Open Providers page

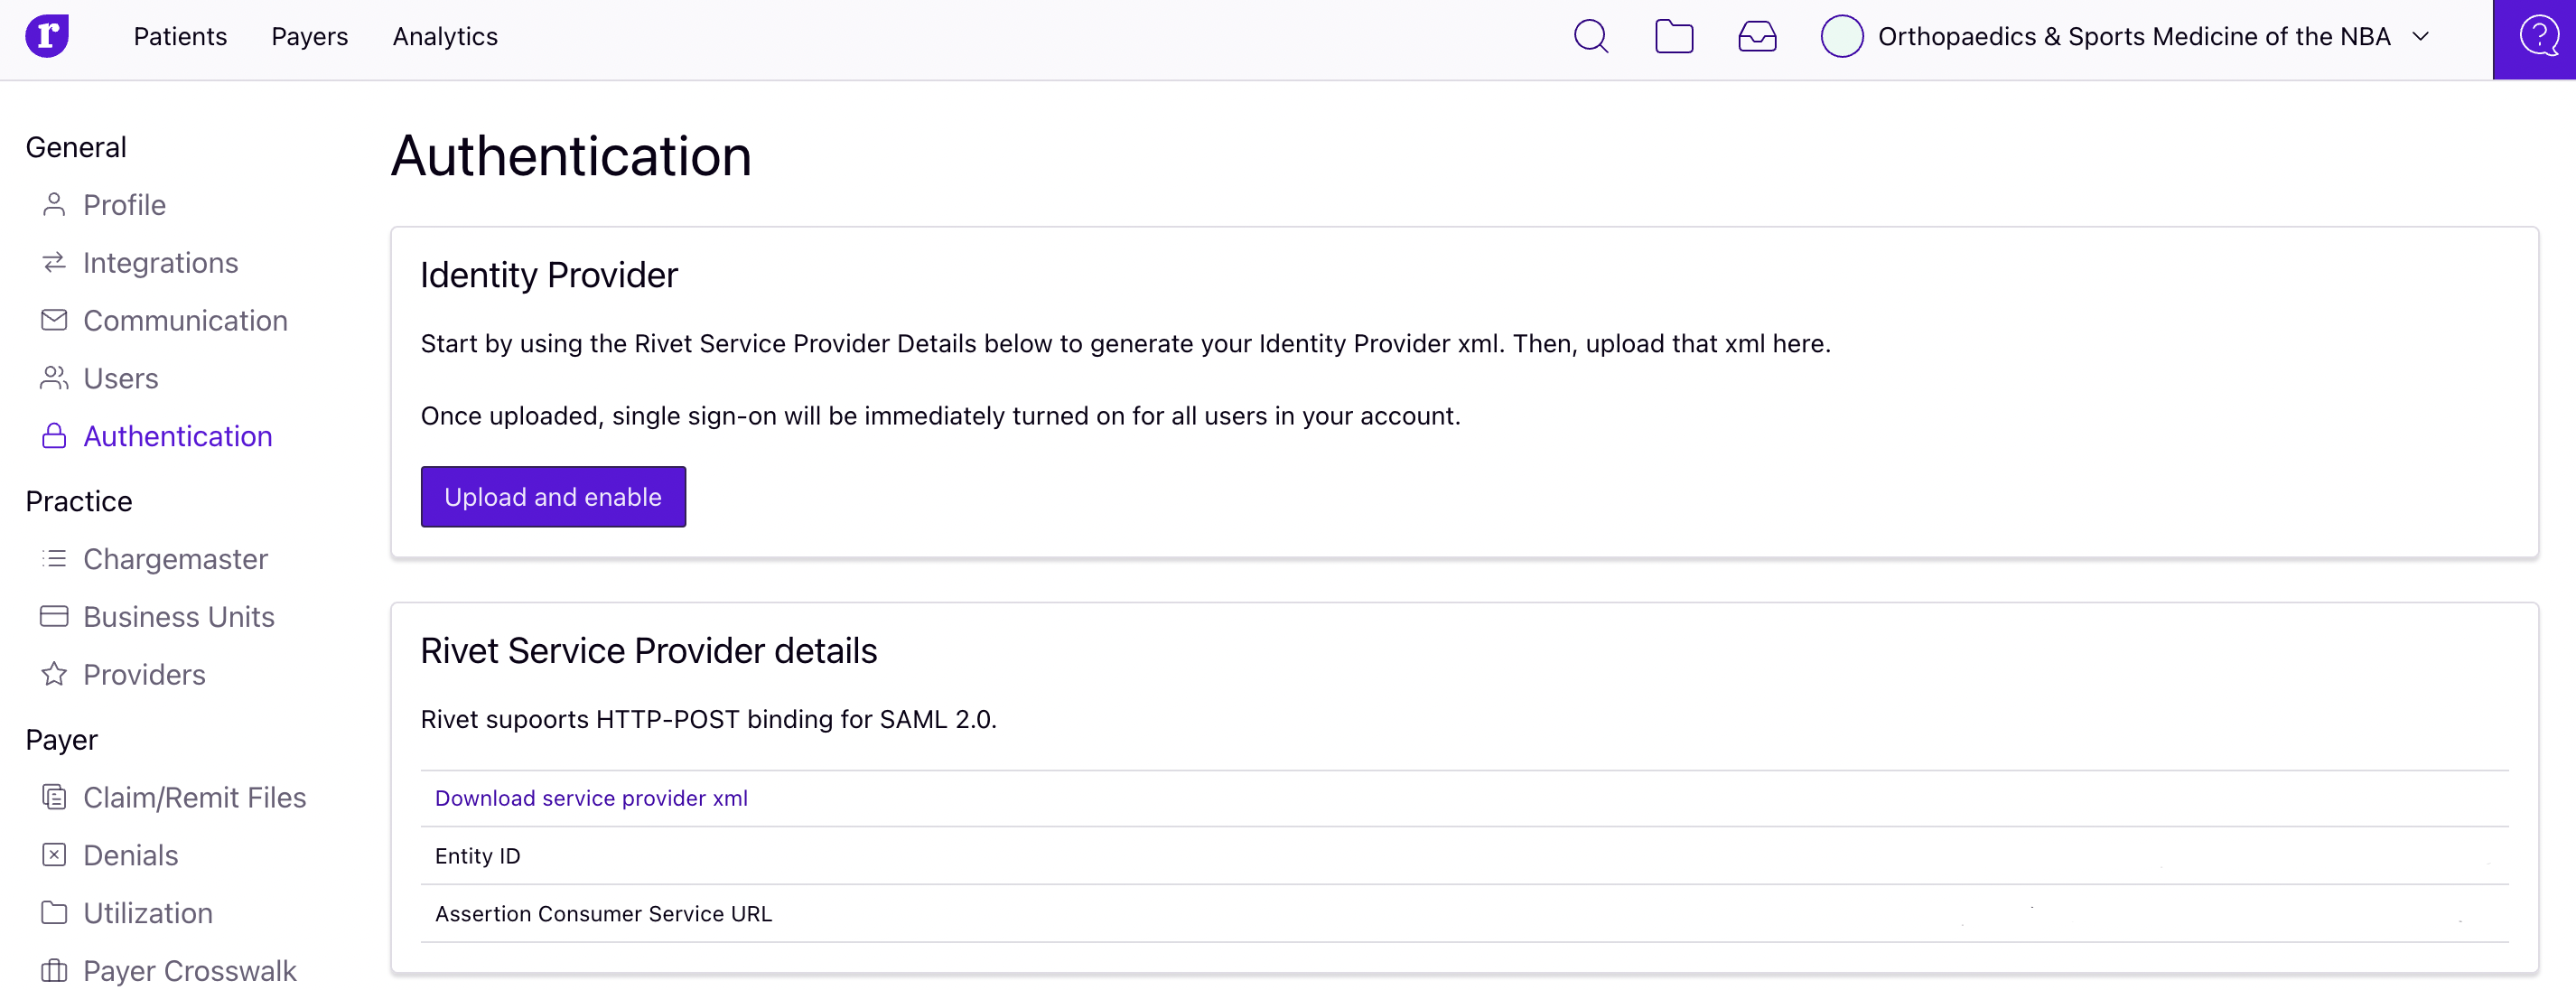click(x=144, y=674)
